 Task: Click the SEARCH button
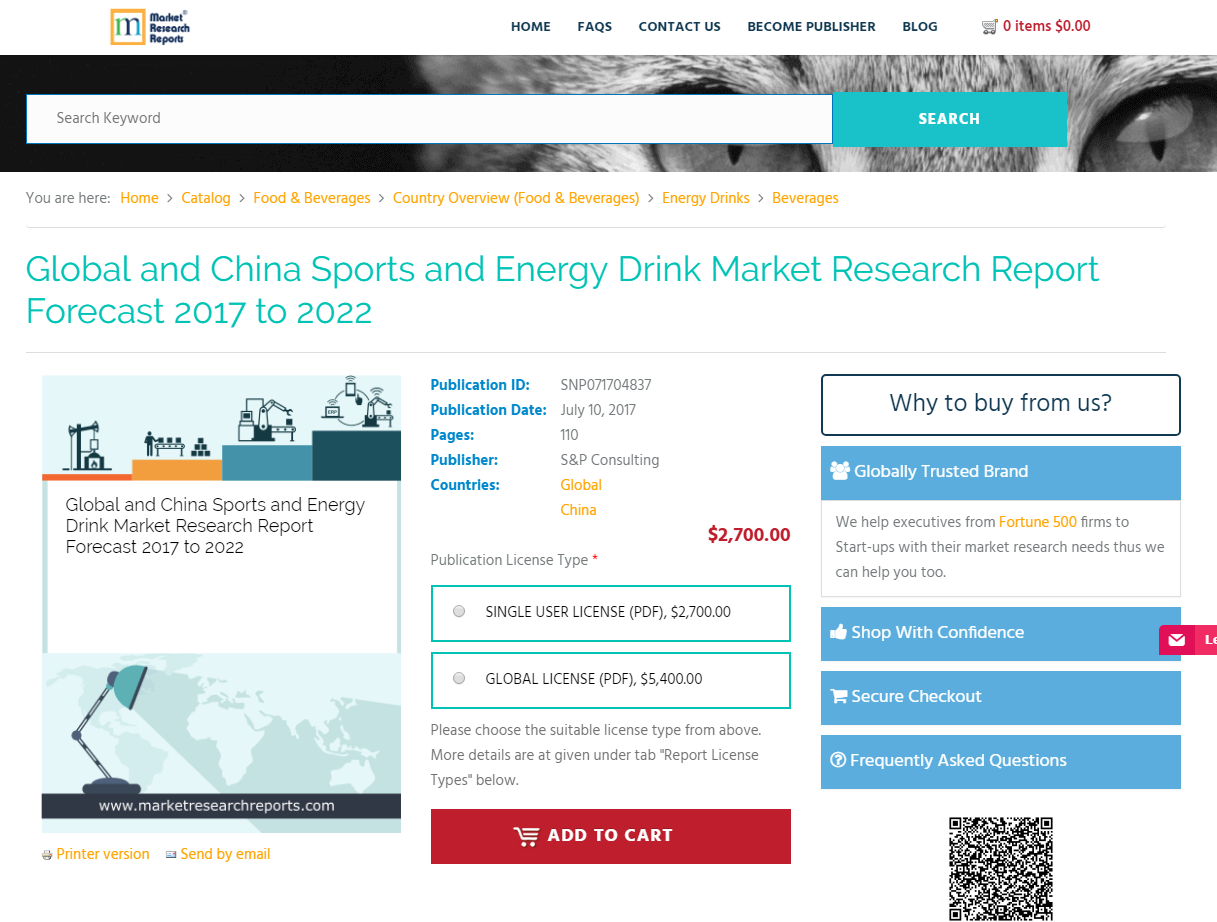tap(950, 119)
